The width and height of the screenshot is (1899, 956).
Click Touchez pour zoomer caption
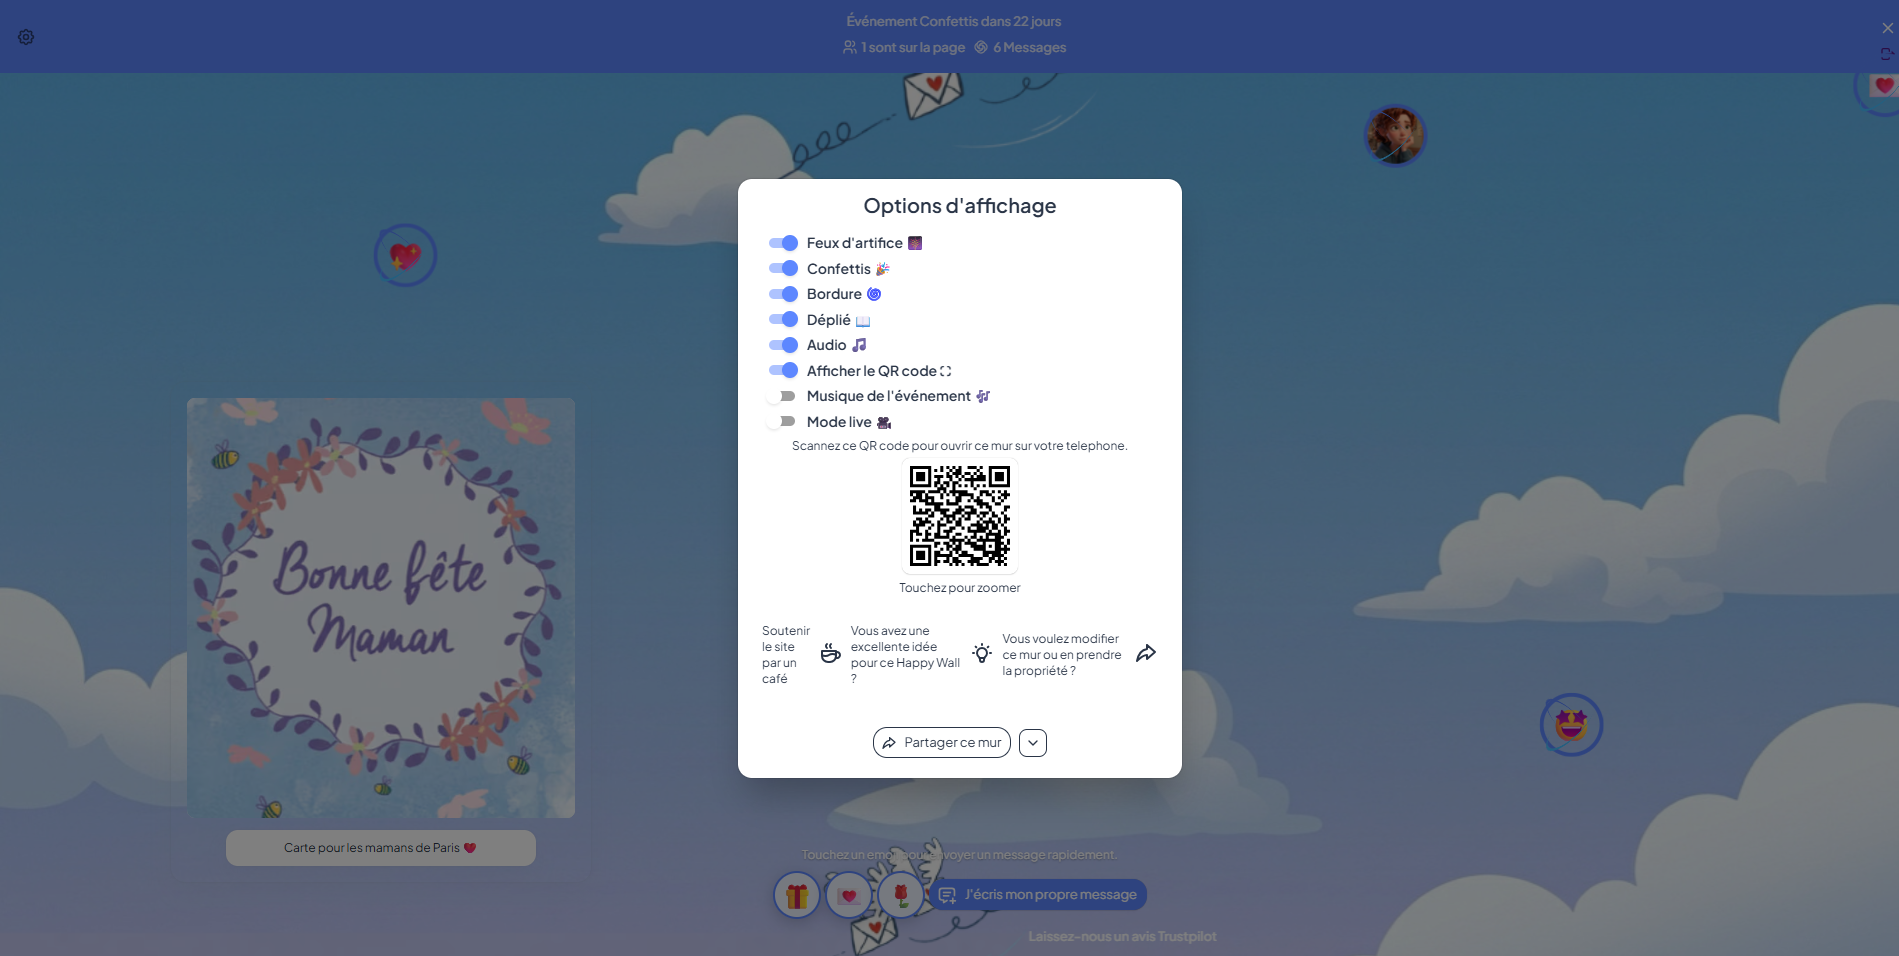tap(960, 588)
